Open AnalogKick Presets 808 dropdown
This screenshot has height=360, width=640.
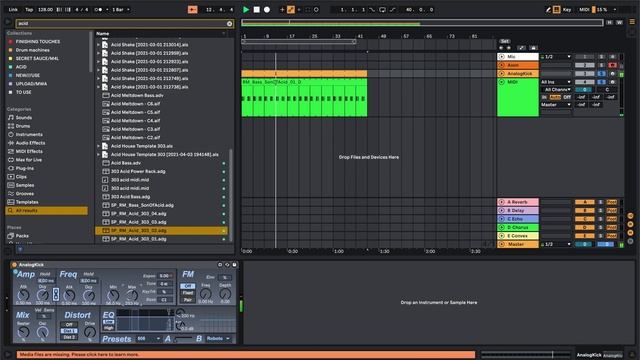click(149, 339)
